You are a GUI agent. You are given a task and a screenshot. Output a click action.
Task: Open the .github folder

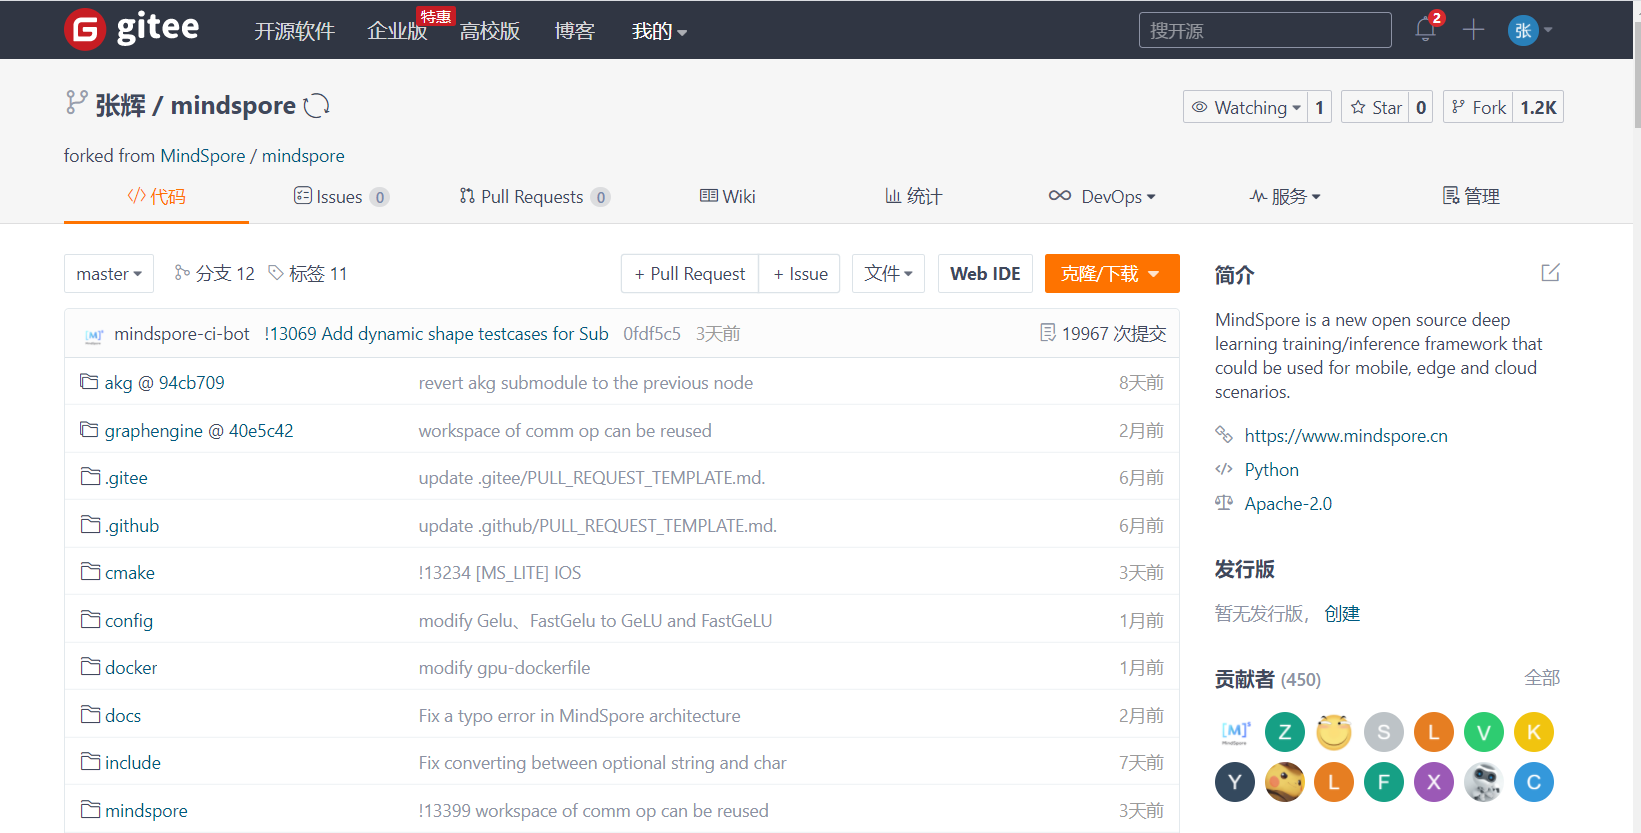132,526
